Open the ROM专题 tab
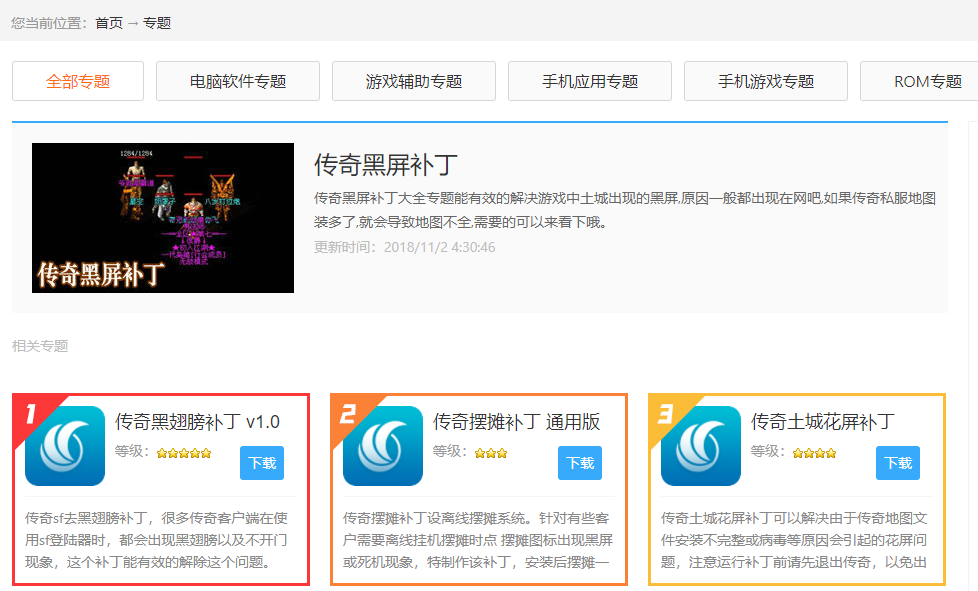The image size is (978, 591). tap(926, 82)
